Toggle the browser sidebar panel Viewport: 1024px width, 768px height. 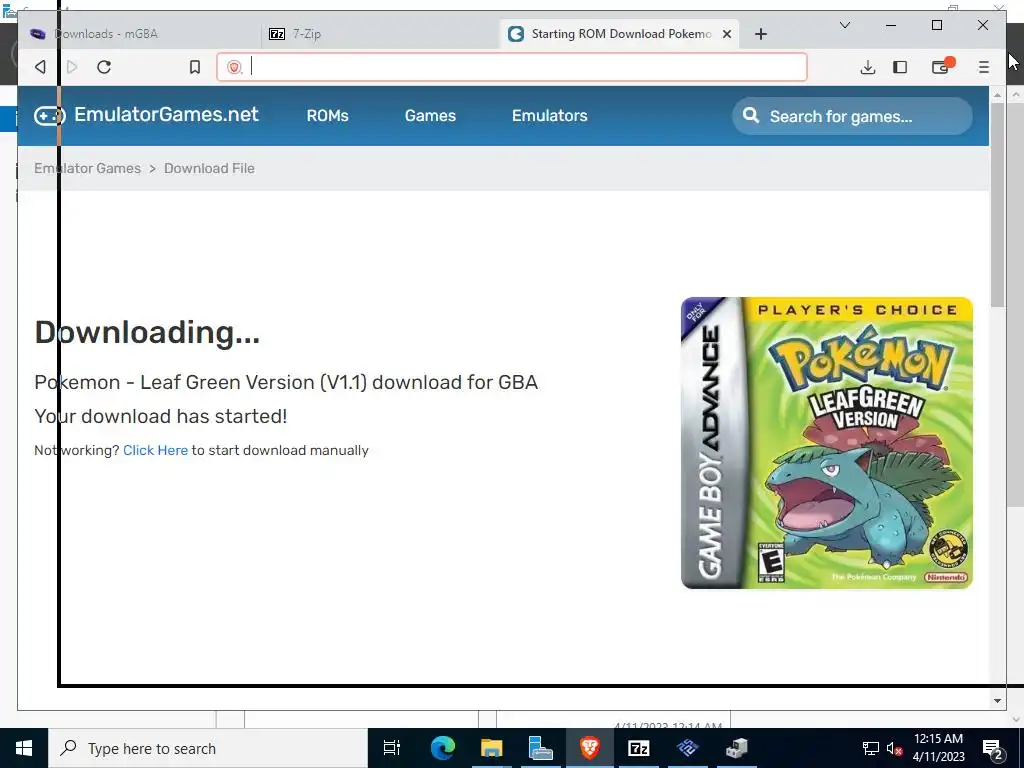tap(900, 67)
